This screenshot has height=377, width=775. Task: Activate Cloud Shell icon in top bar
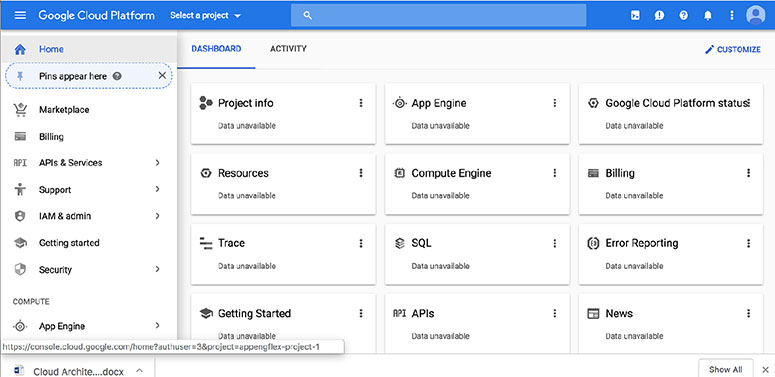point(635,15)
